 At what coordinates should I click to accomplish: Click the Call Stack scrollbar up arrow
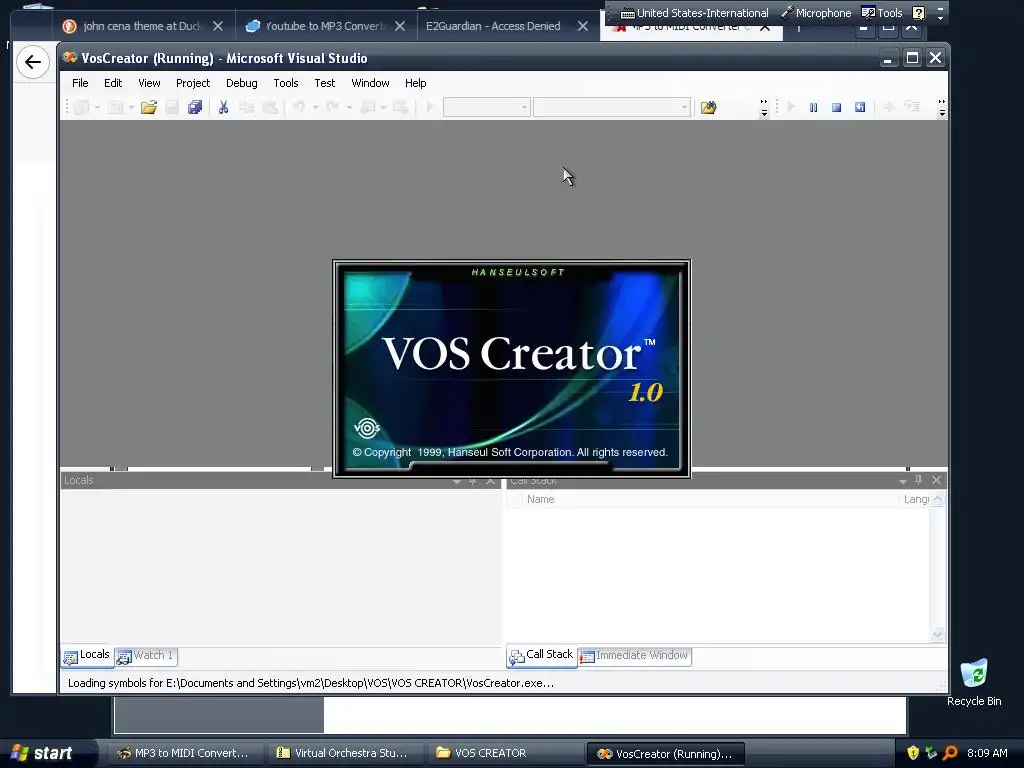(938, 499)
